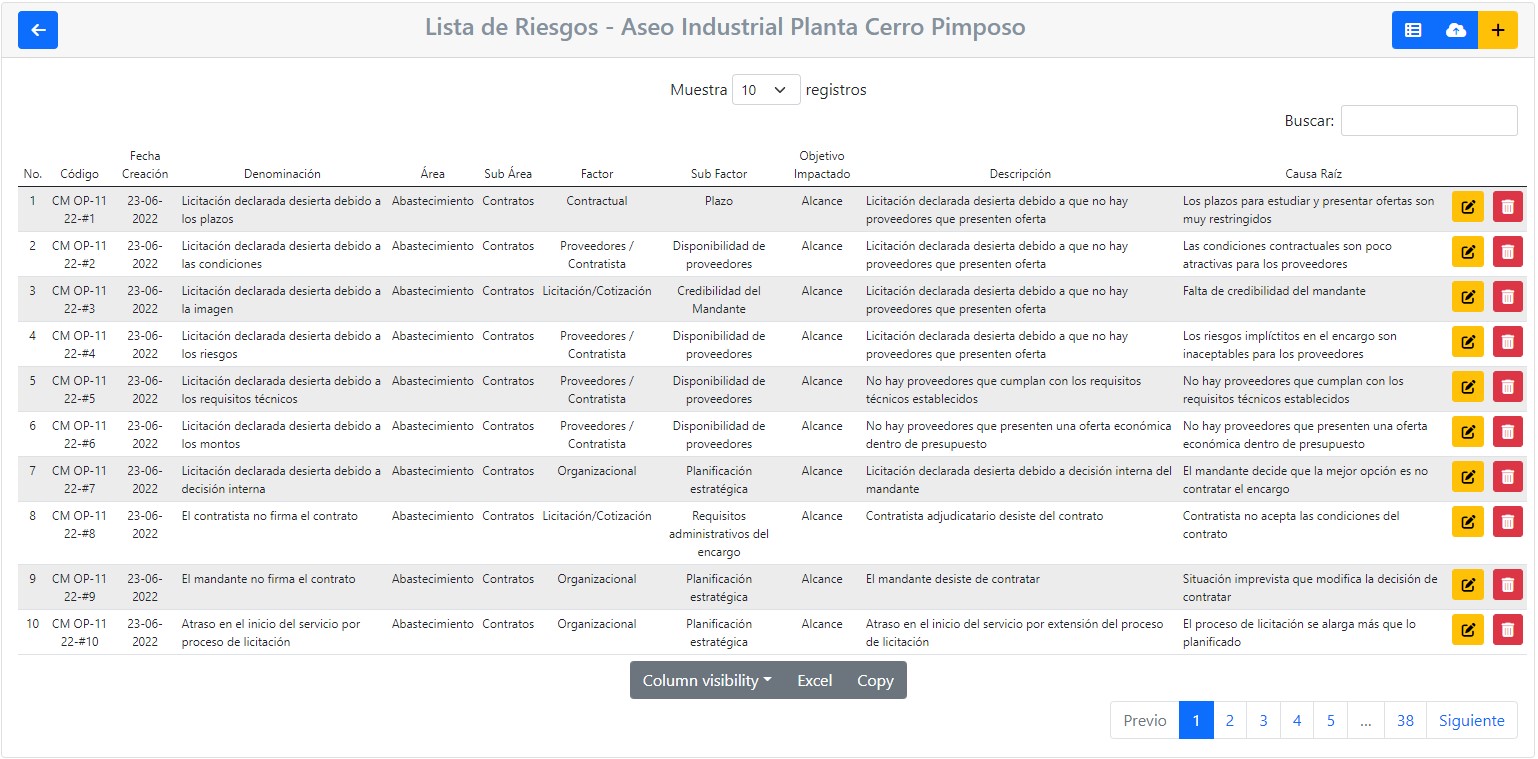The height and width of the screenshot is (759, 1538).
Task: Jump to last page 38
Action: (x=1405, y=720)
